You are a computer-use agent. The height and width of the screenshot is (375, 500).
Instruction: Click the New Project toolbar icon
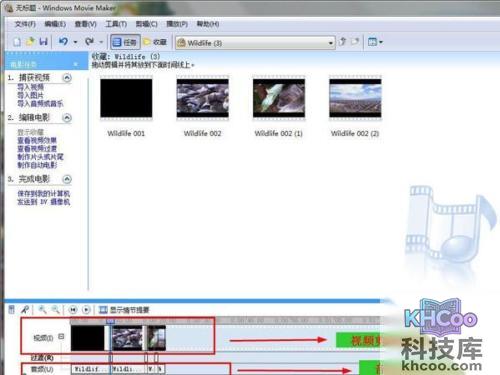click(x=17, y=42)
